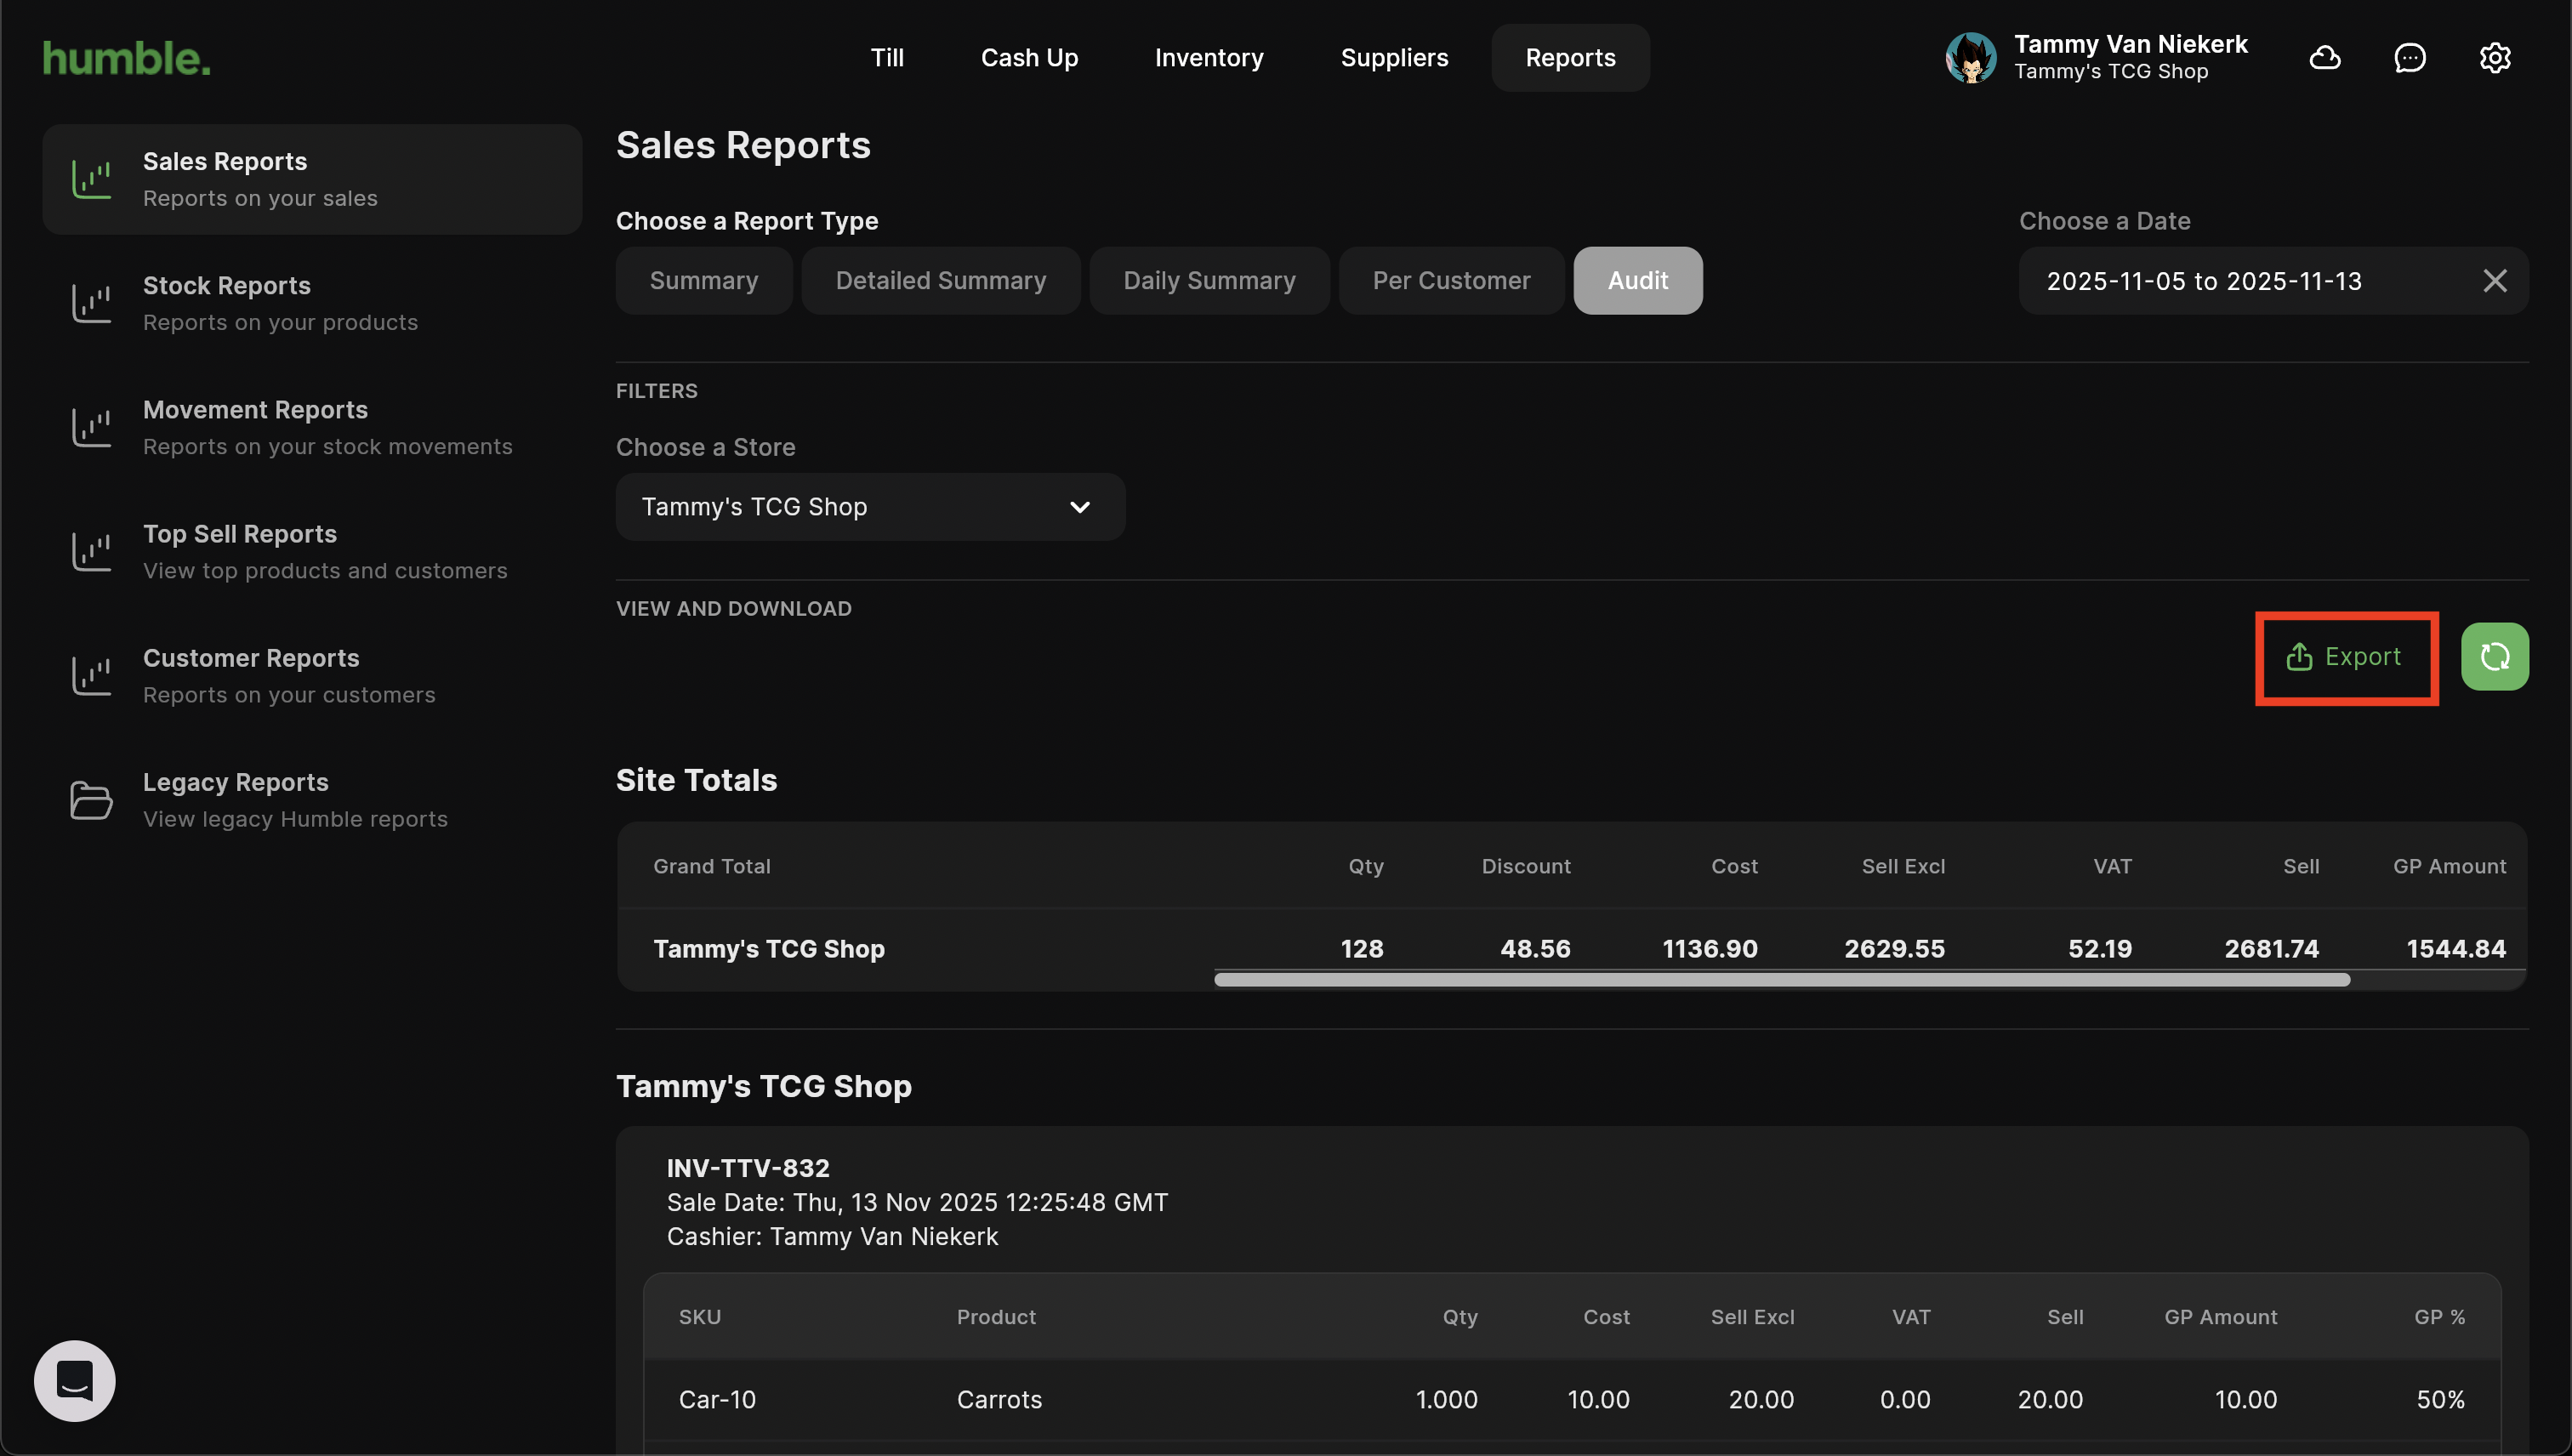Viewport: 2572px width, 1456px height.
Task: Open the chat messages icon
Action: pos(2410,58)
